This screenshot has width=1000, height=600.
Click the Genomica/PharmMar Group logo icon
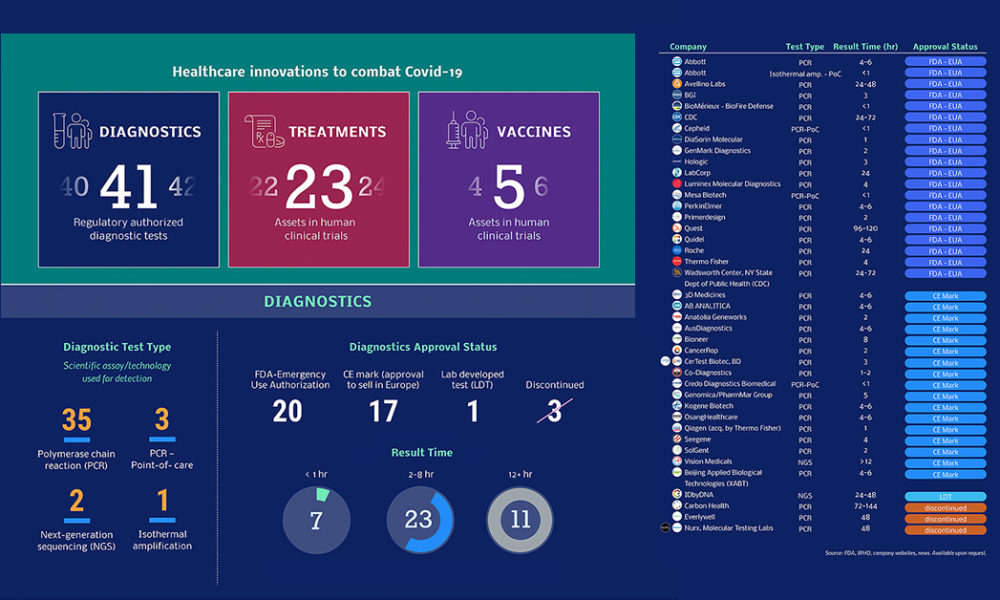coord(677,395)
